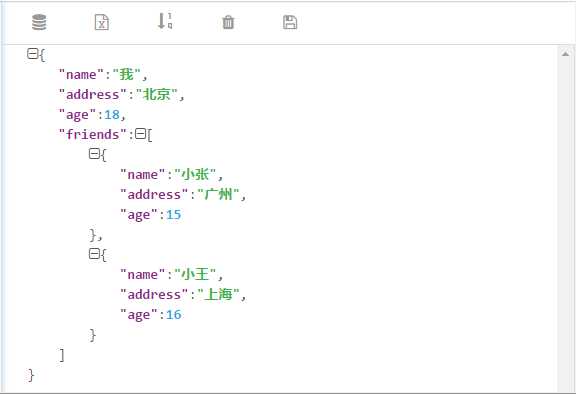Screen dimensions: 576x394
Task: Select the age value 15
Action: point(174,214)
